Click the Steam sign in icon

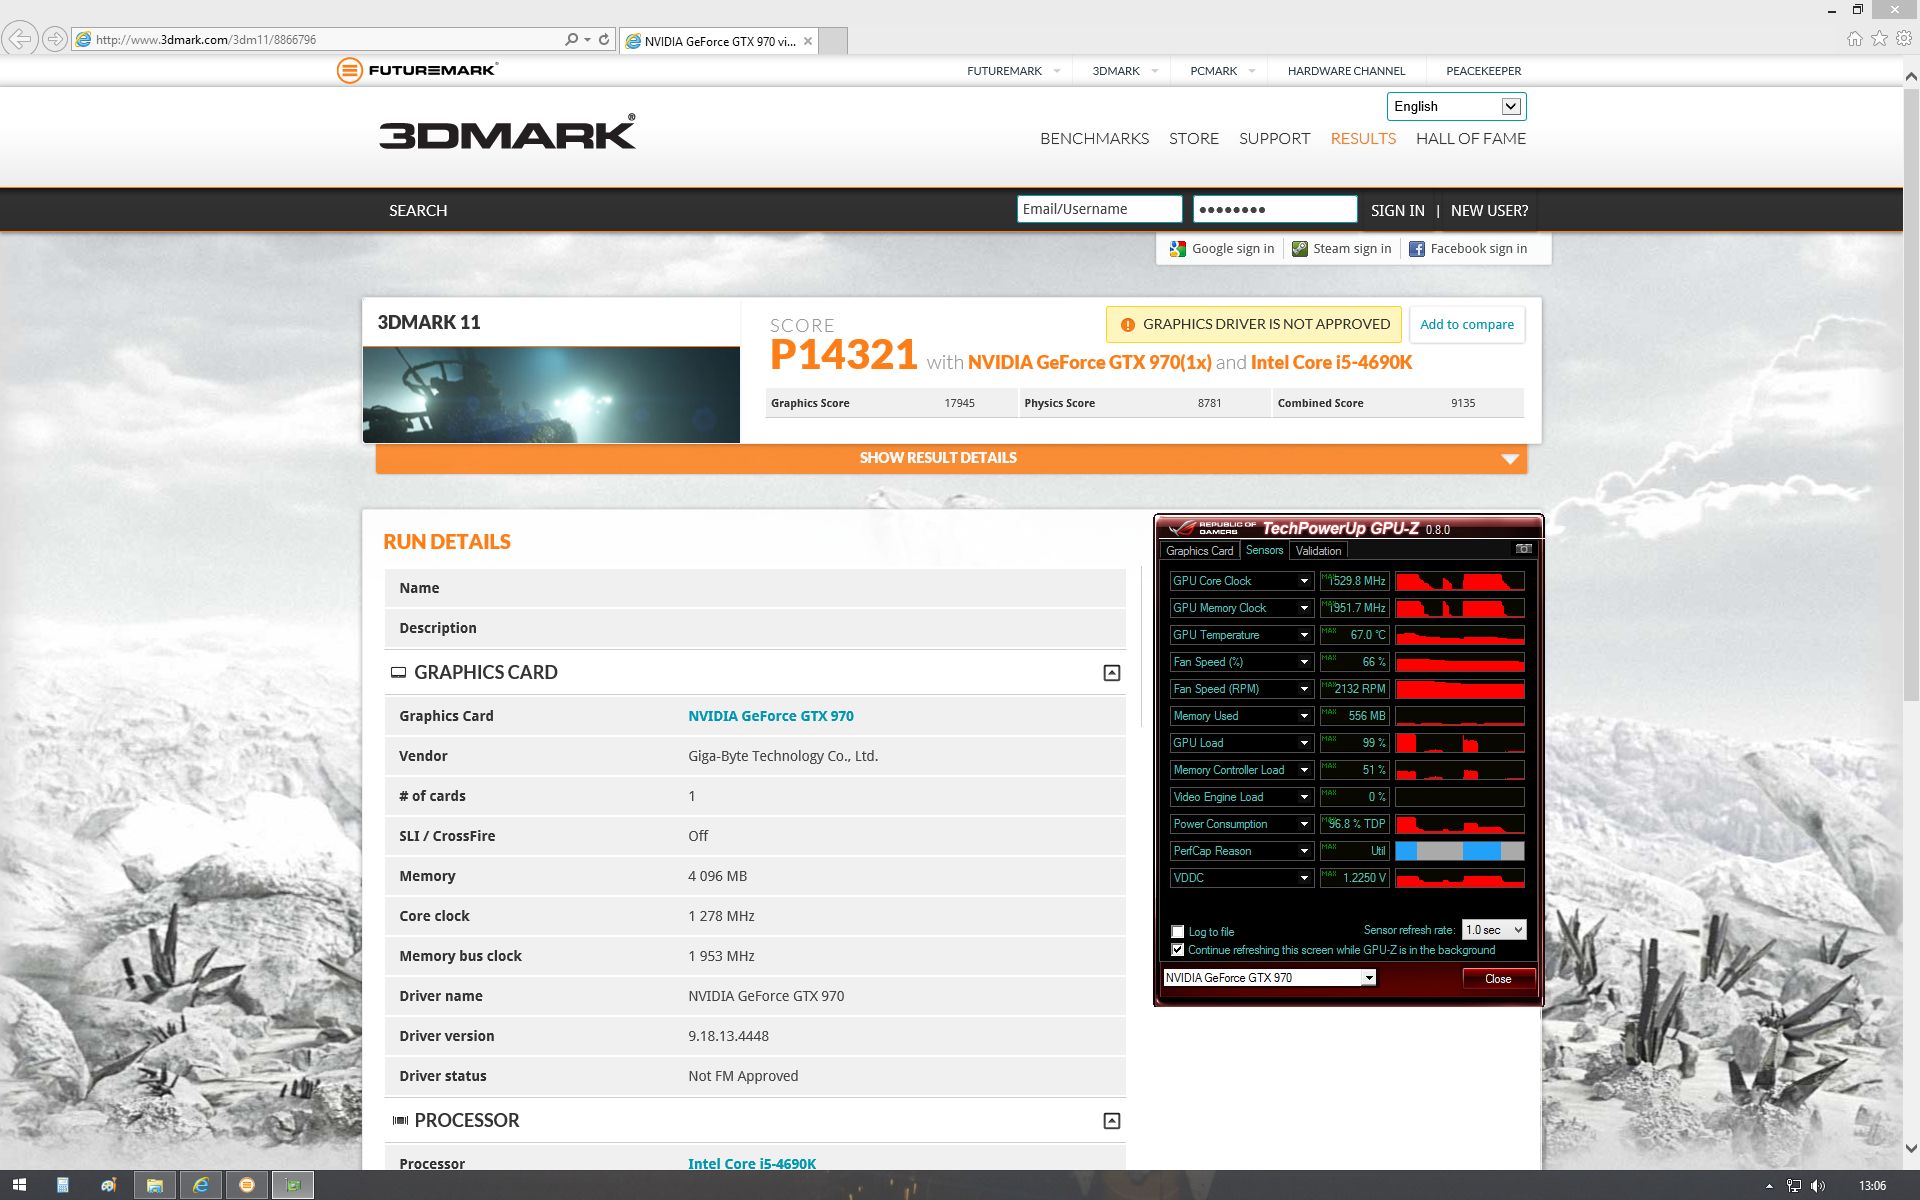[1299, 249]
